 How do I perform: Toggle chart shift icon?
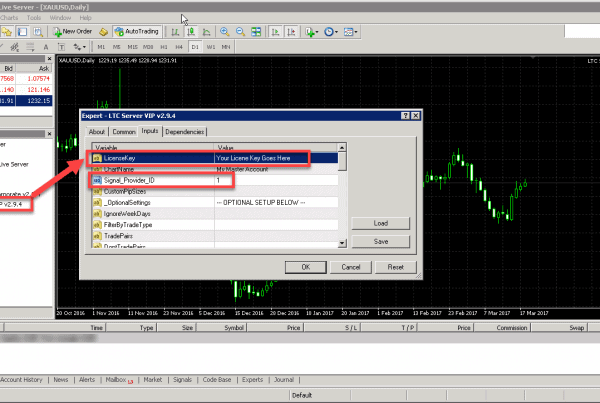291,32
